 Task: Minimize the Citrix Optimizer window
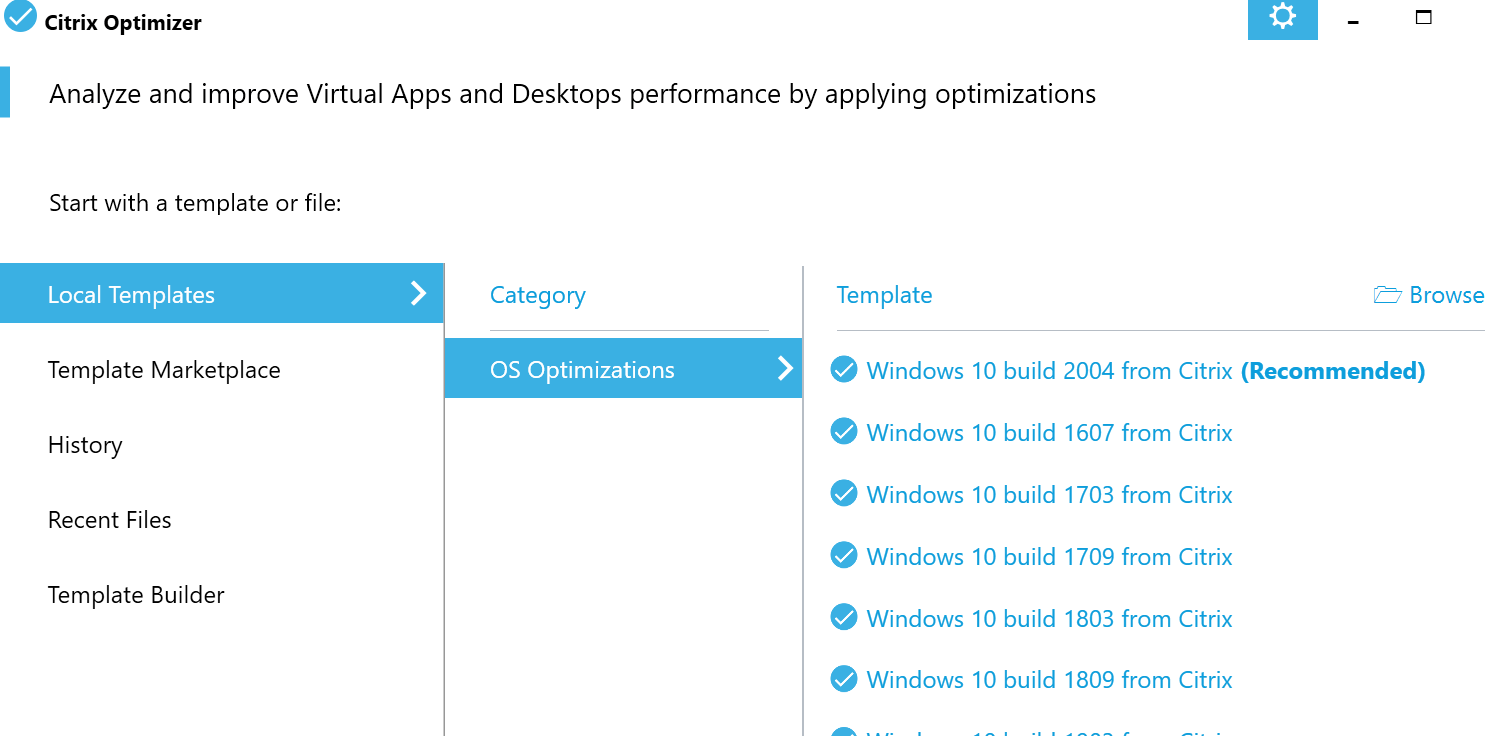[1353, 20]
